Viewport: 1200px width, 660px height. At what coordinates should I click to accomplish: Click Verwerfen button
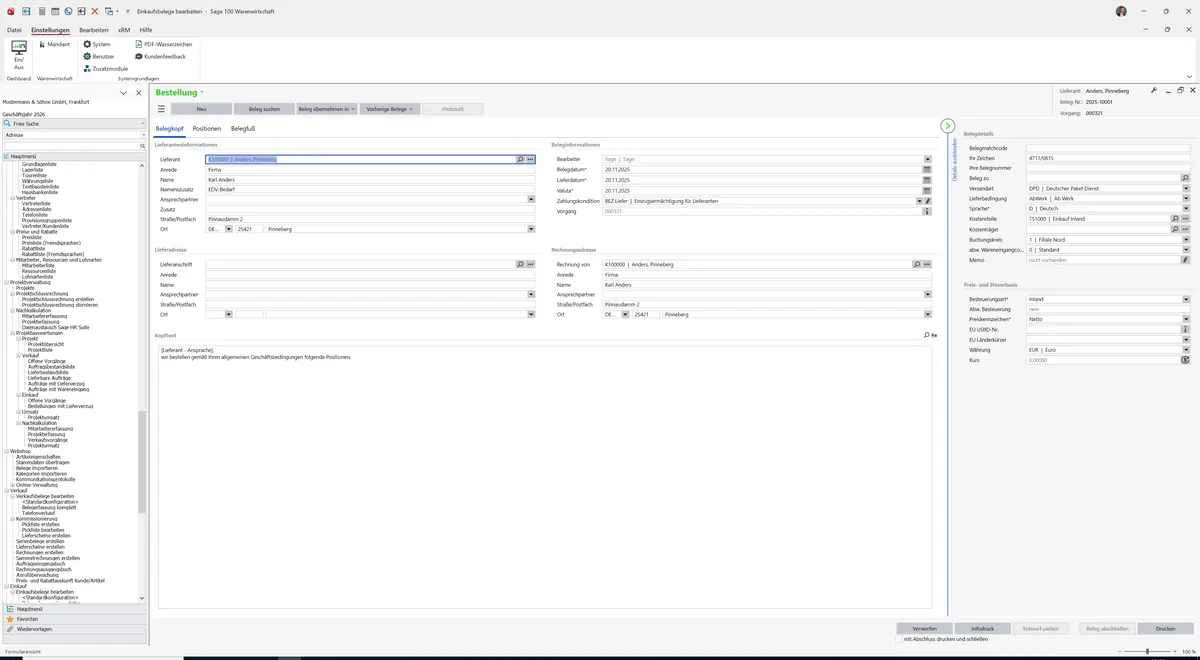click(x=925, y=628)
